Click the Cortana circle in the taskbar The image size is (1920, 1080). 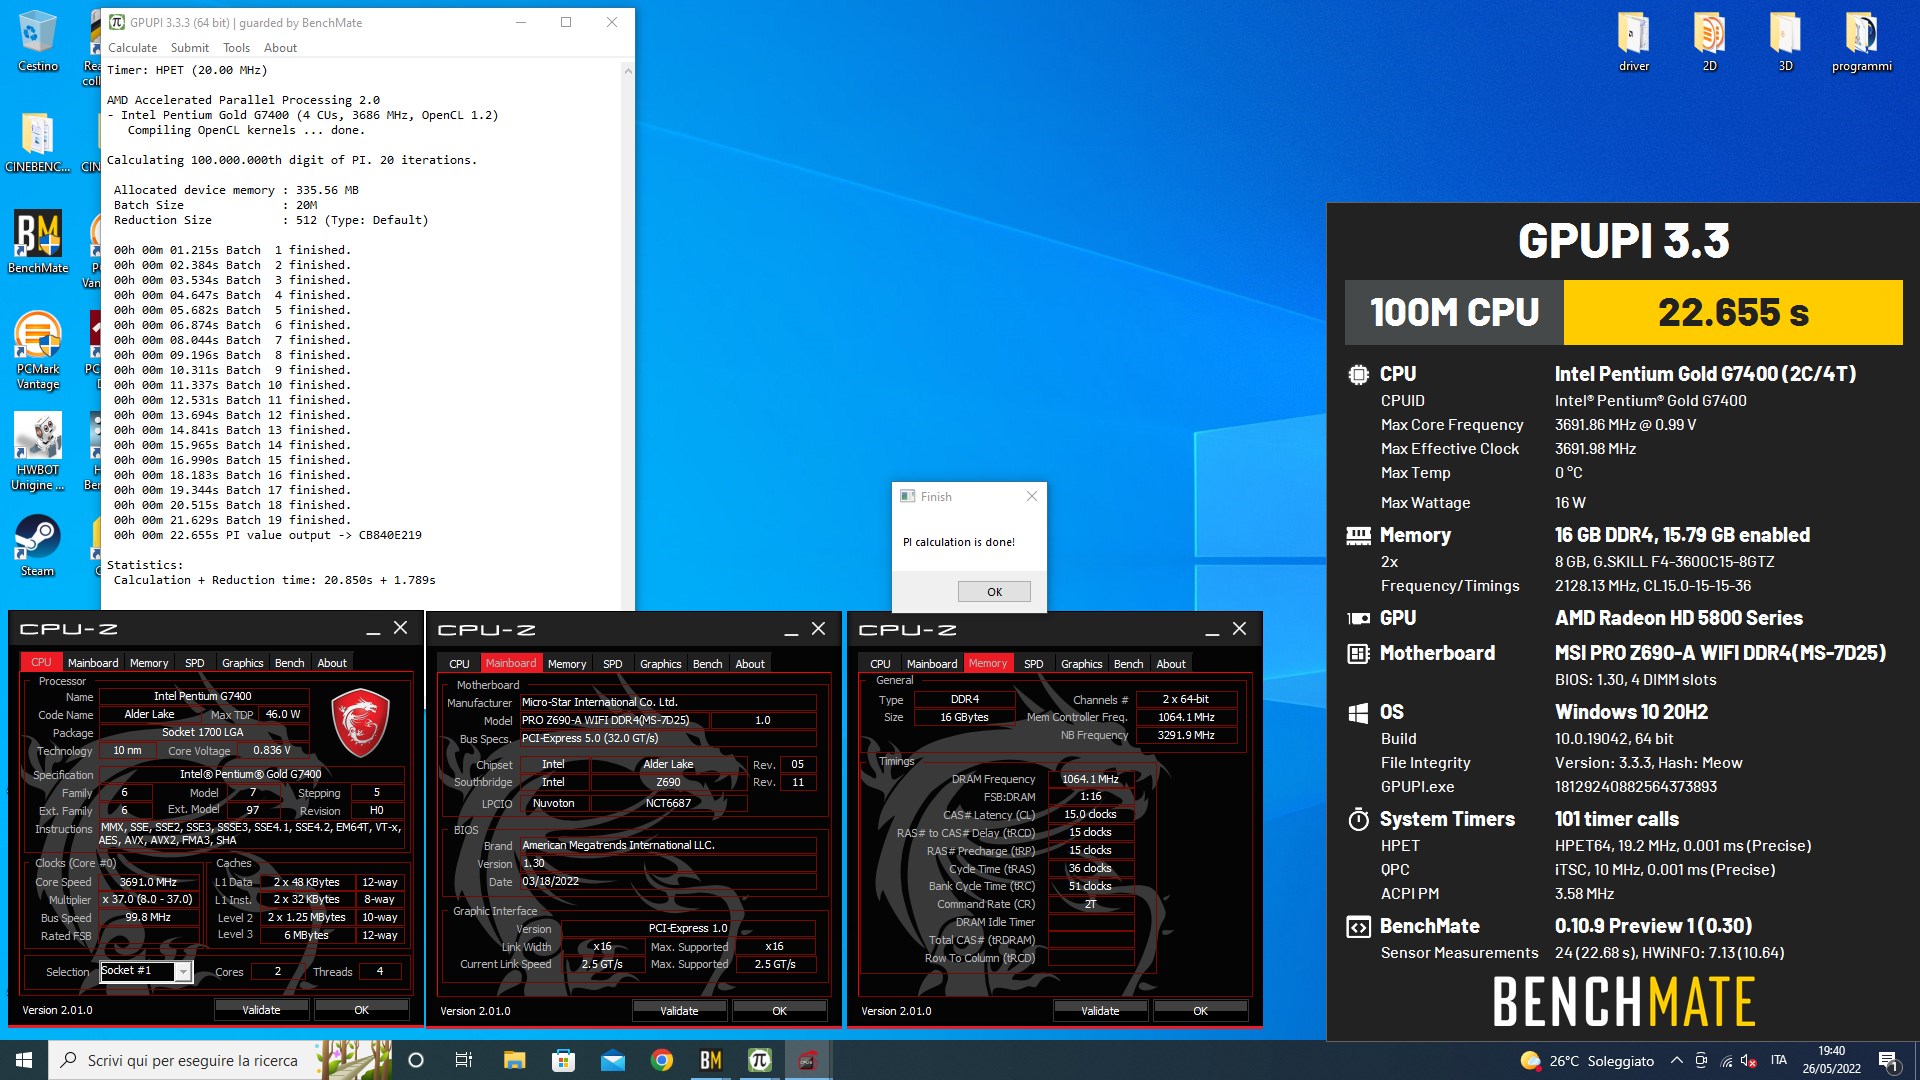pos(416,1060)
